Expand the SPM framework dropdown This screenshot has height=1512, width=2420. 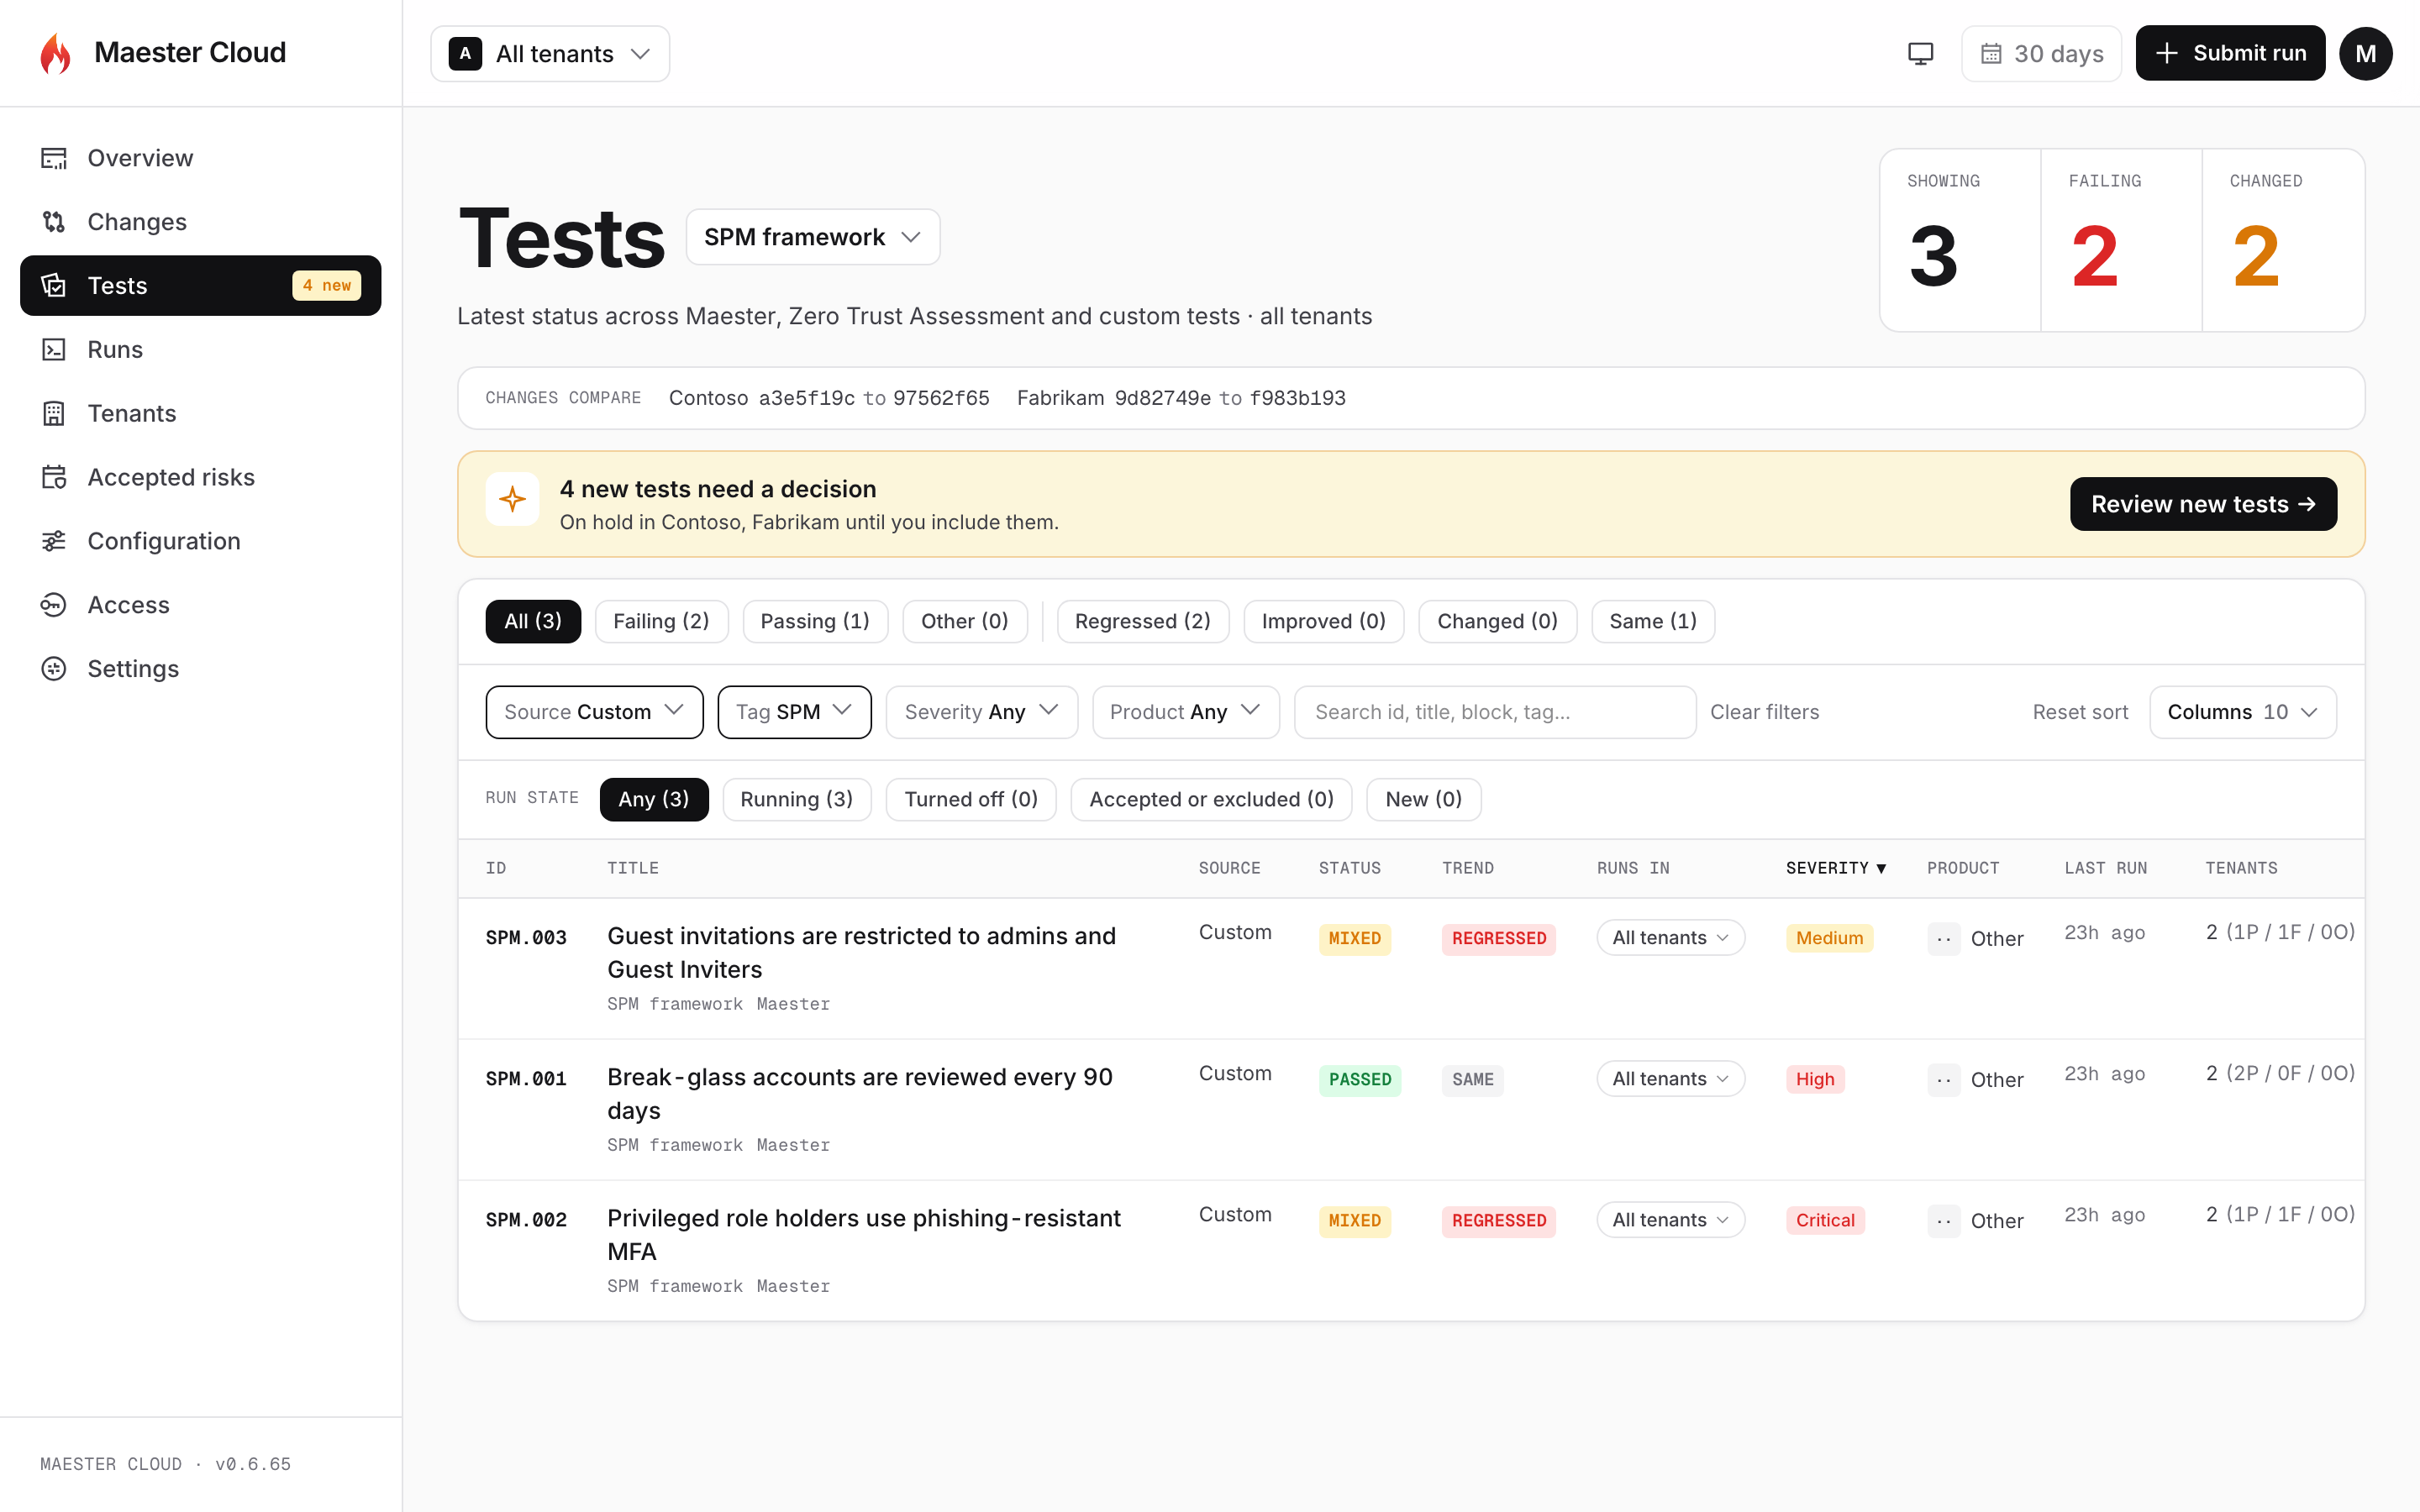pyautogui.click(x=813, y=237)
